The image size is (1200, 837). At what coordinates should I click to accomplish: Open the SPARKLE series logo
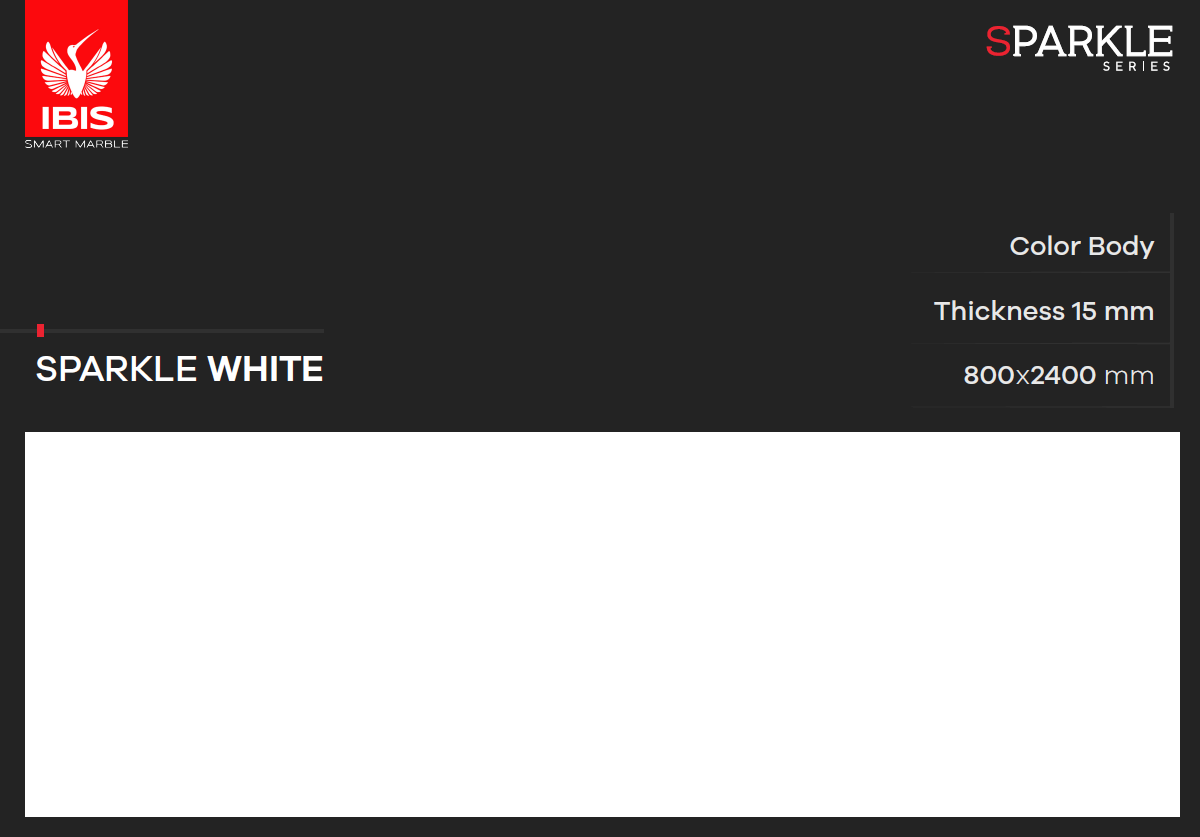tap(1079, 47)
